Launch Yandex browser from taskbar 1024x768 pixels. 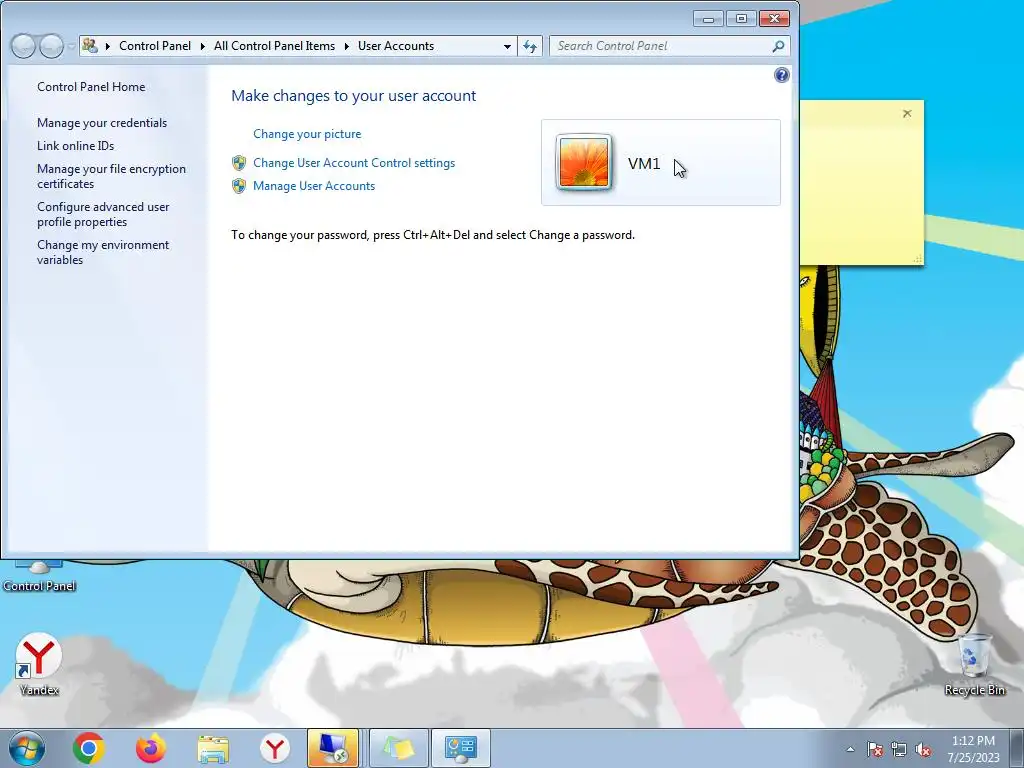point(275,748)
